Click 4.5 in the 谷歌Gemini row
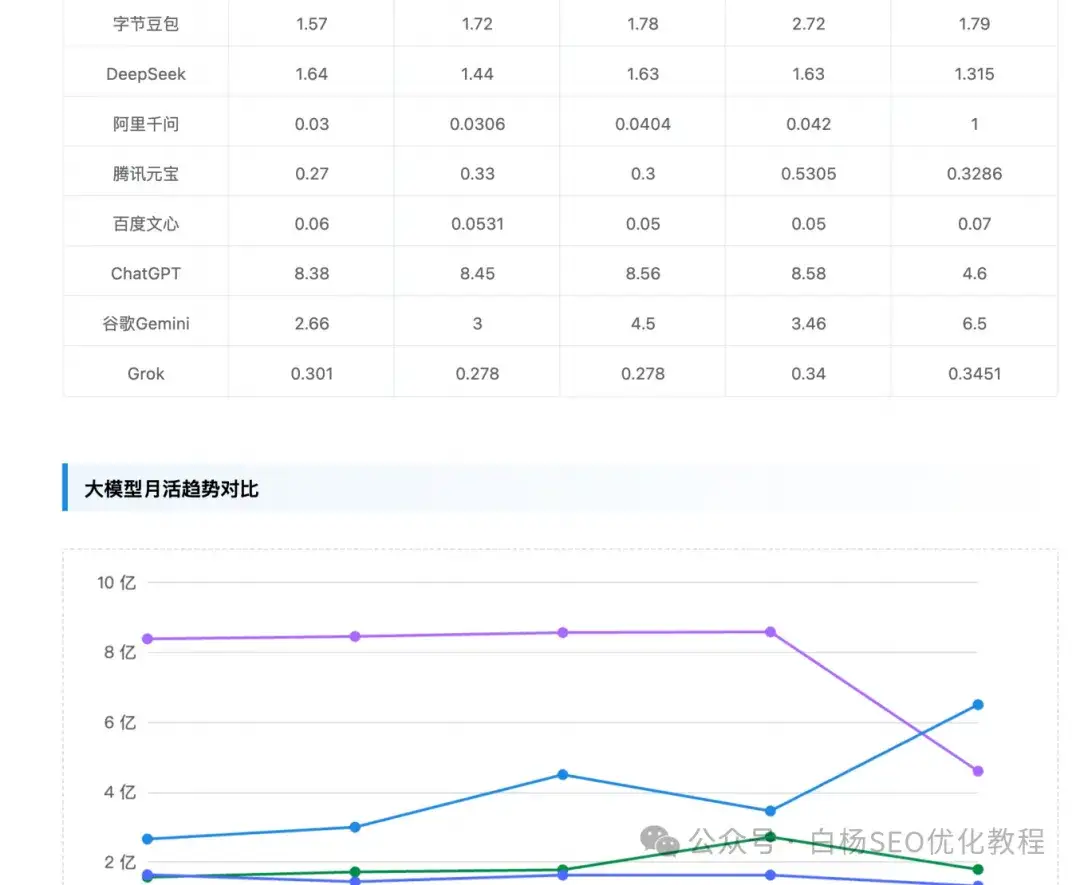 (x=643, y=324)
